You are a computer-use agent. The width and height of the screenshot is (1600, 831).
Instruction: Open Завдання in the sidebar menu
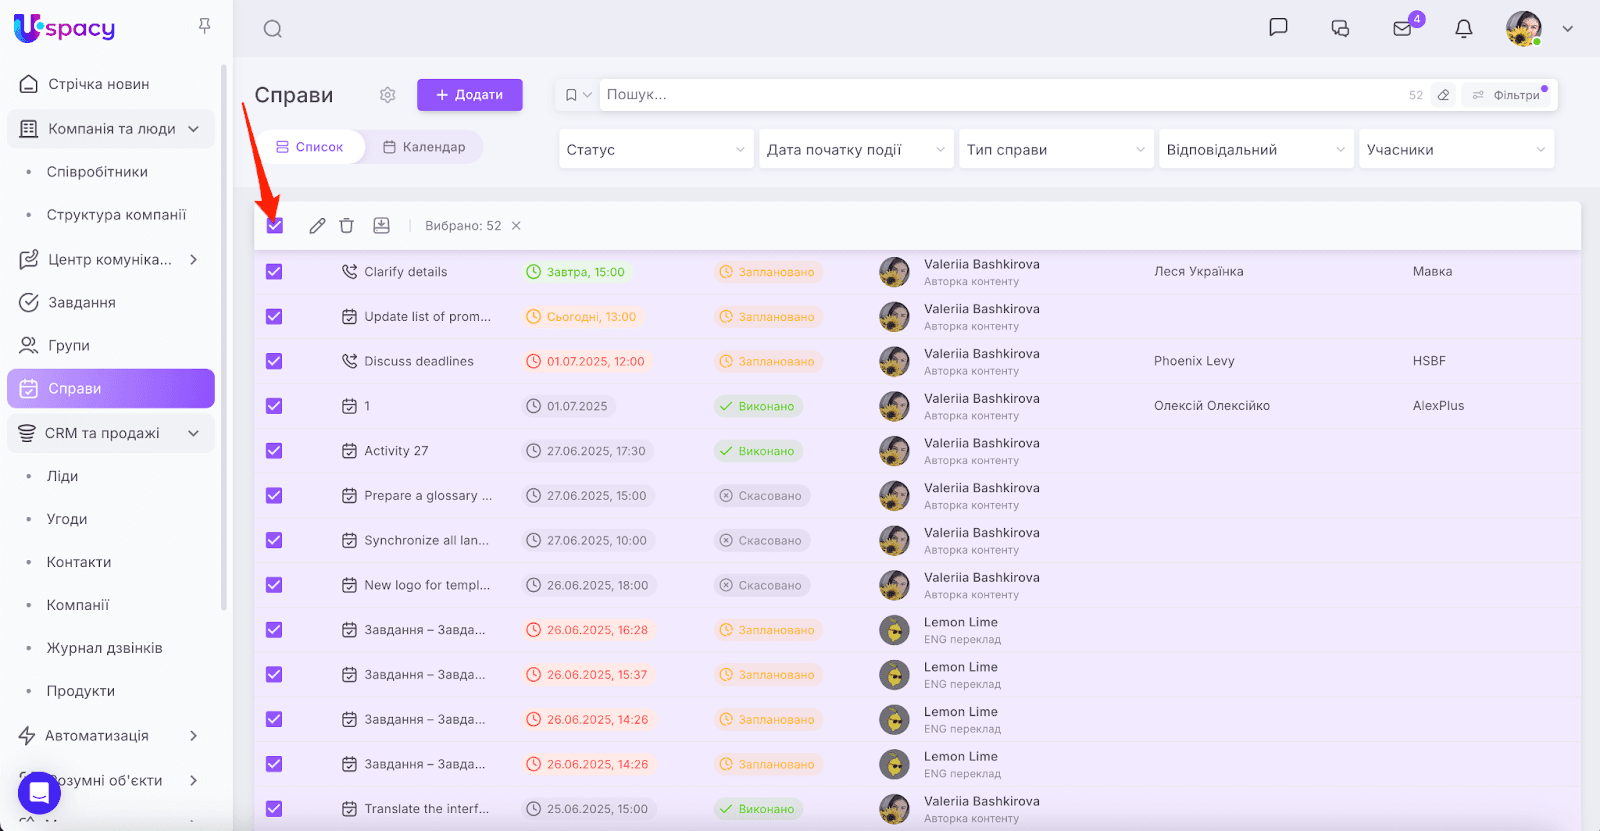pyautogui.click(x=82, y=302)
